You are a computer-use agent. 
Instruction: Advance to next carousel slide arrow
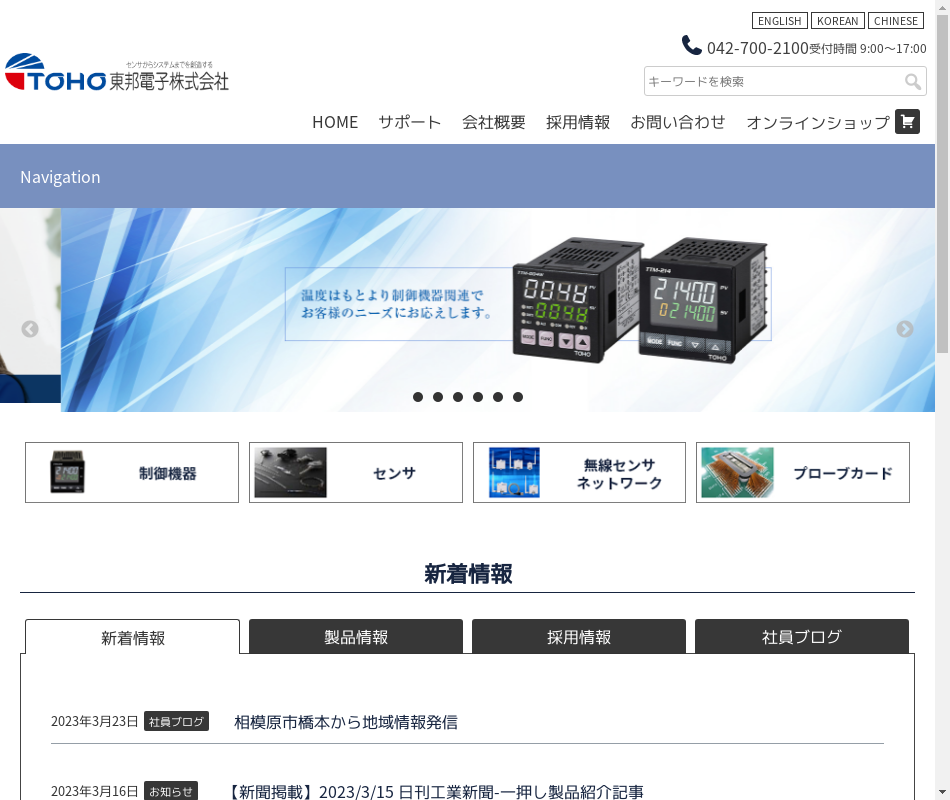coord(905,329)
